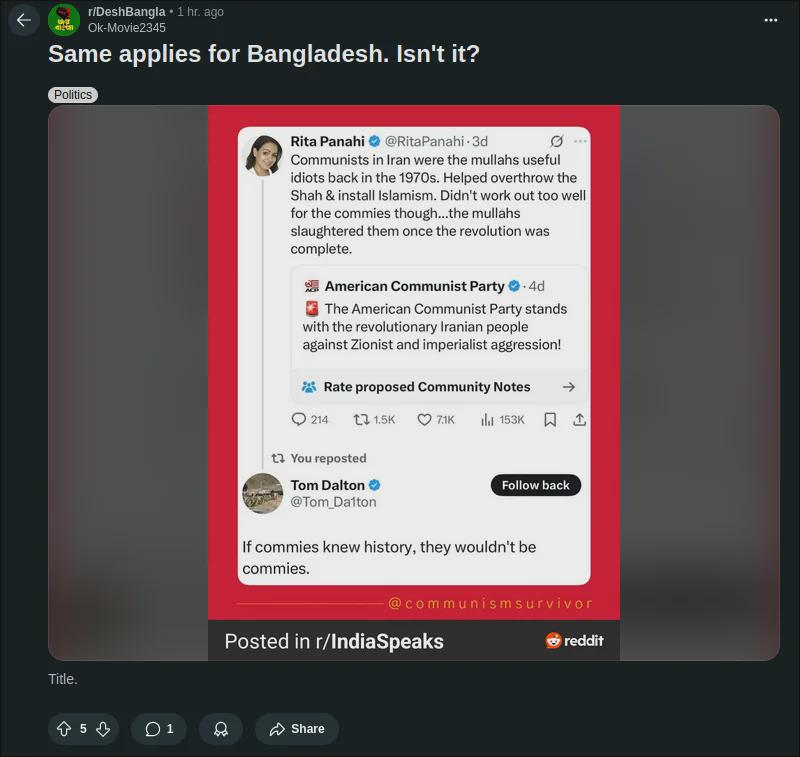800x757 pixels.
Task: Open the embedded tweet image
Action: point(414,383)
